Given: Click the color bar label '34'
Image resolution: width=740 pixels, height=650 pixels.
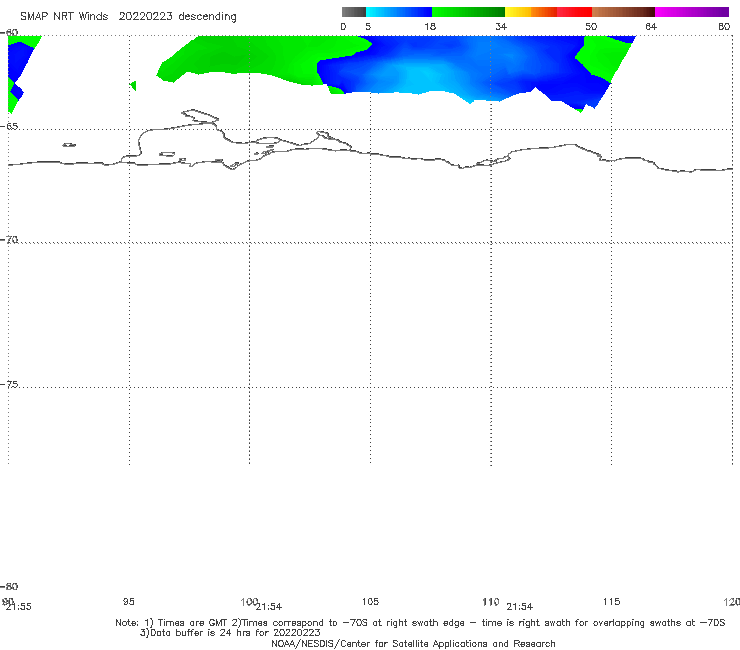Looking at the screenshot, I should point(501,27).
